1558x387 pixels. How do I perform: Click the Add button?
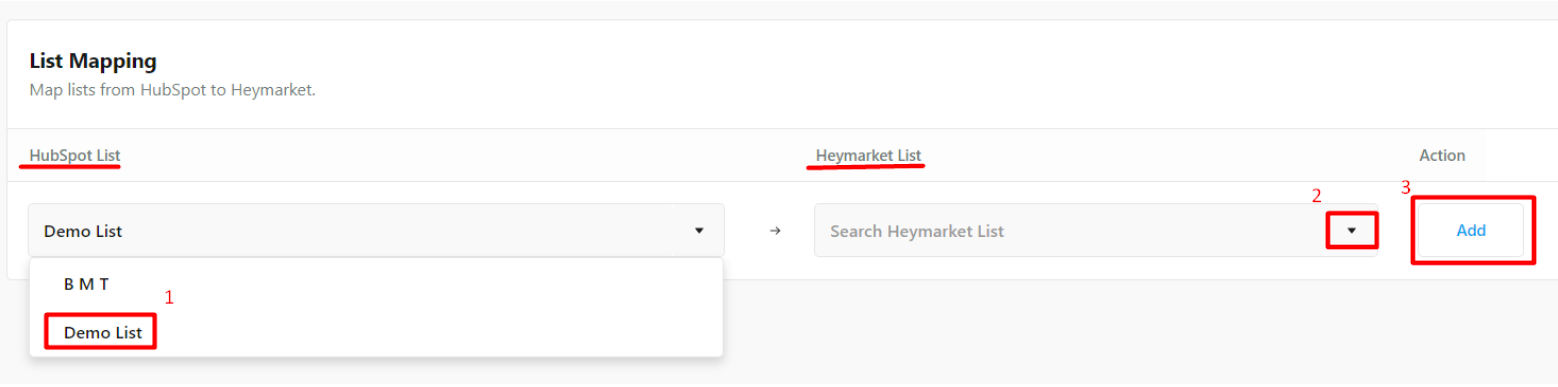click(1471, 231)
